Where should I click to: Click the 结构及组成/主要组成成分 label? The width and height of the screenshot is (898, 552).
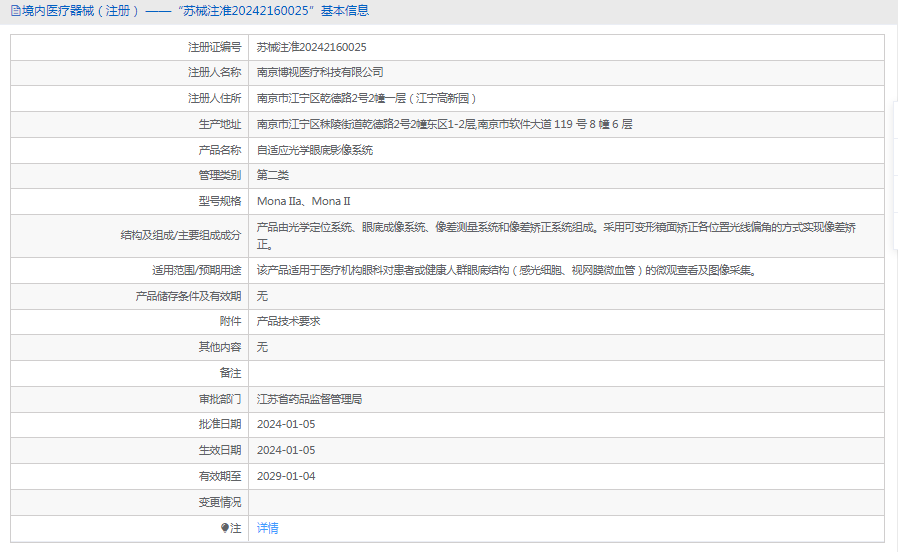coord(181,235)
